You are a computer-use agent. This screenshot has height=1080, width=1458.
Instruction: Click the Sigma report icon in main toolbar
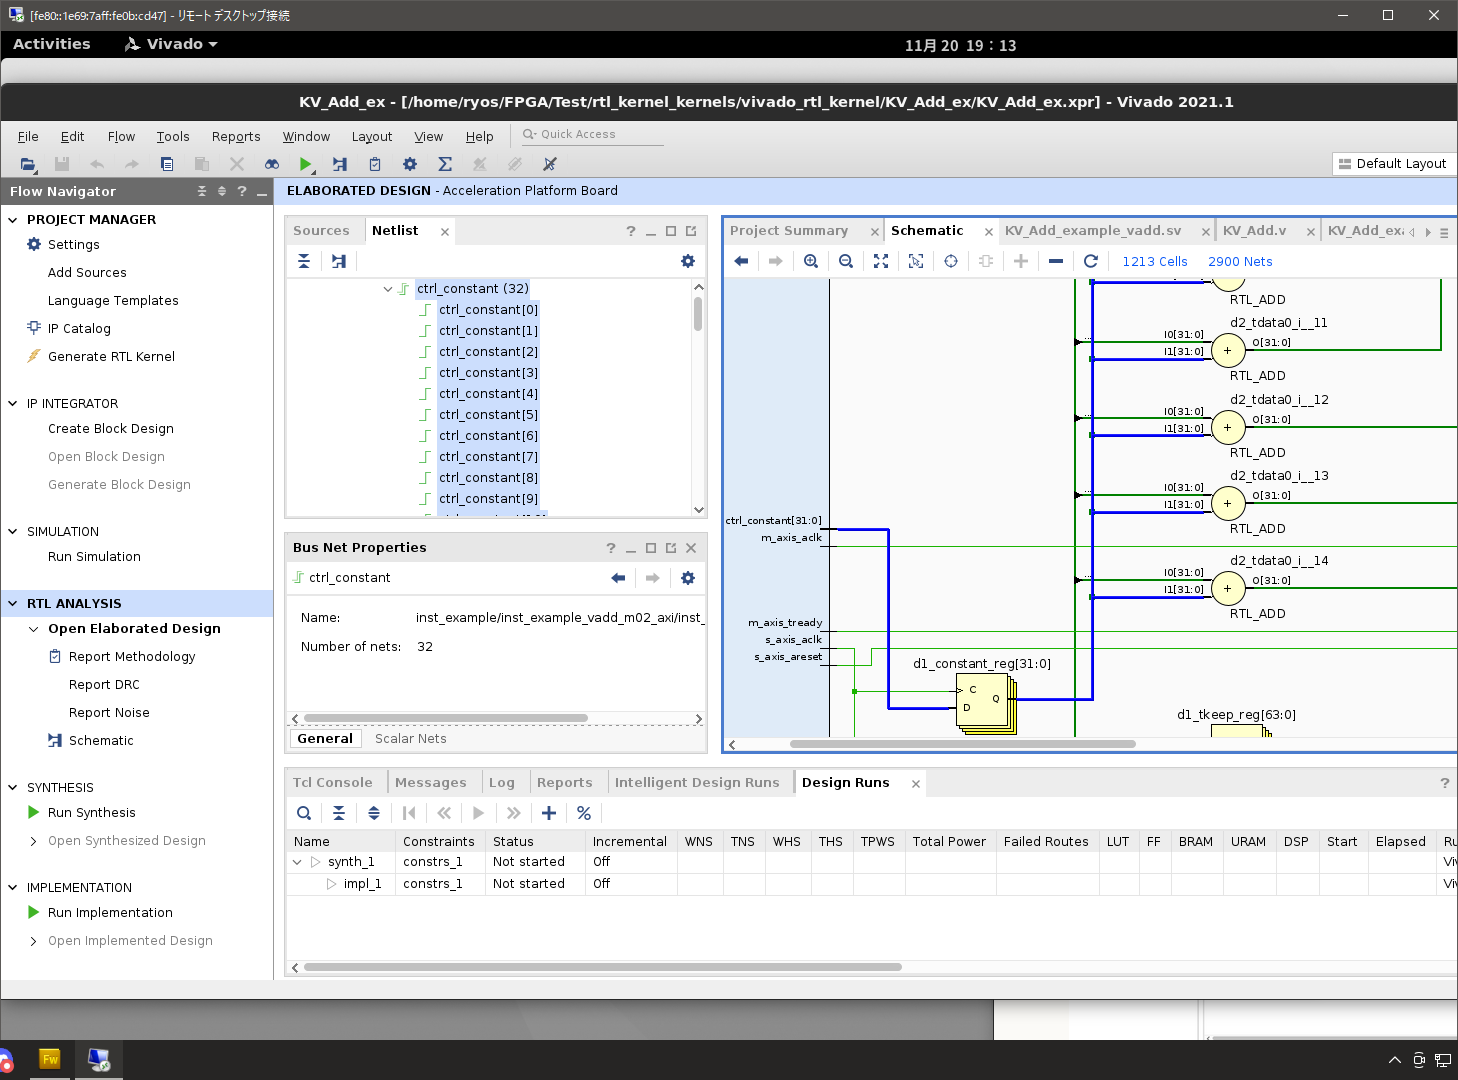coord(445,164)
